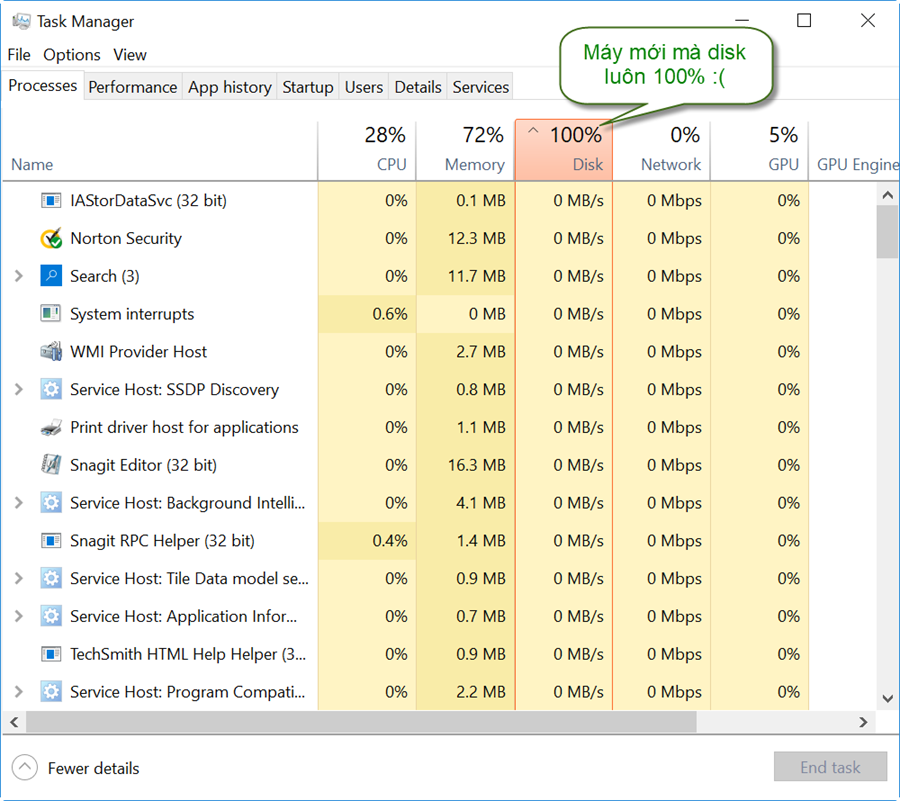The width and height of the screenshot is (900, 801).
Task: Collapse view with Fewer details arrow
Action: tap(25, 768)
